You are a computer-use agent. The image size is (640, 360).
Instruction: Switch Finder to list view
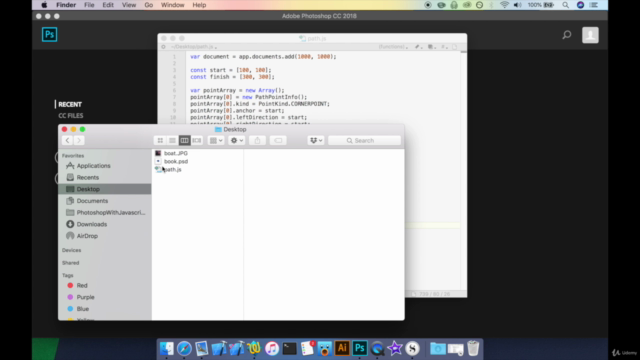pos(172,140)
